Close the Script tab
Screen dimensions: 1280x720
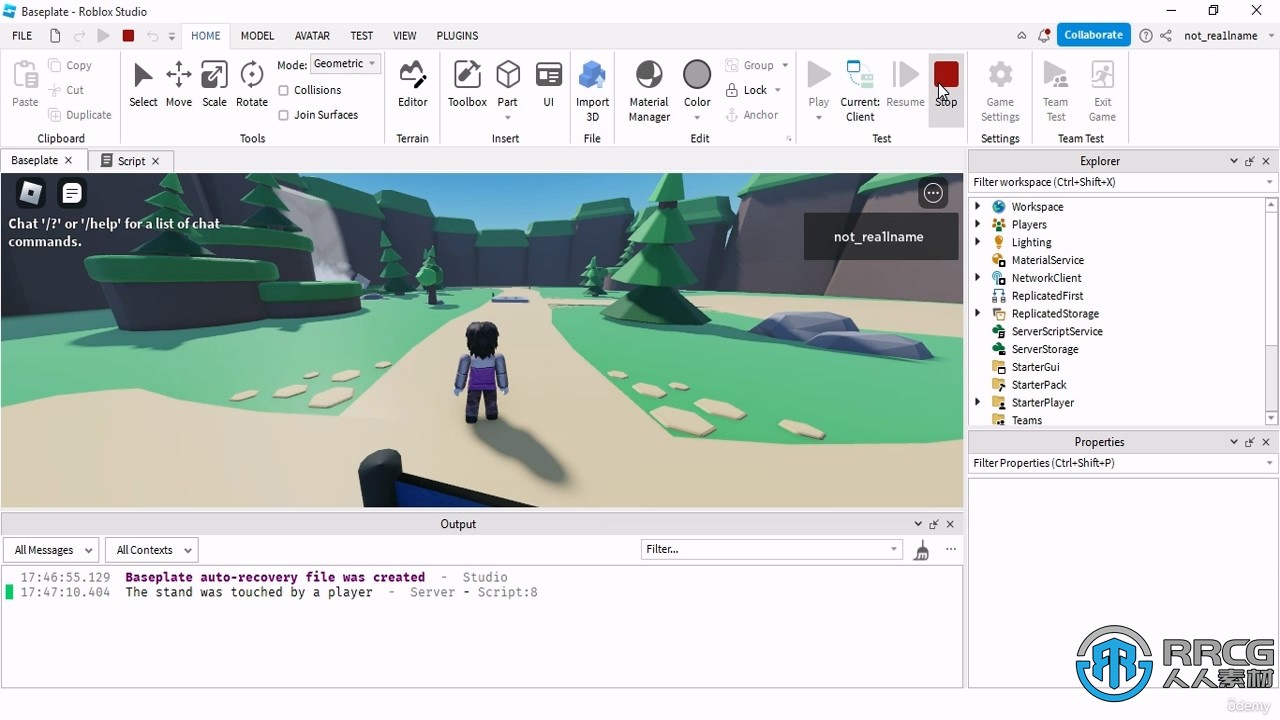tap(155, 160)
